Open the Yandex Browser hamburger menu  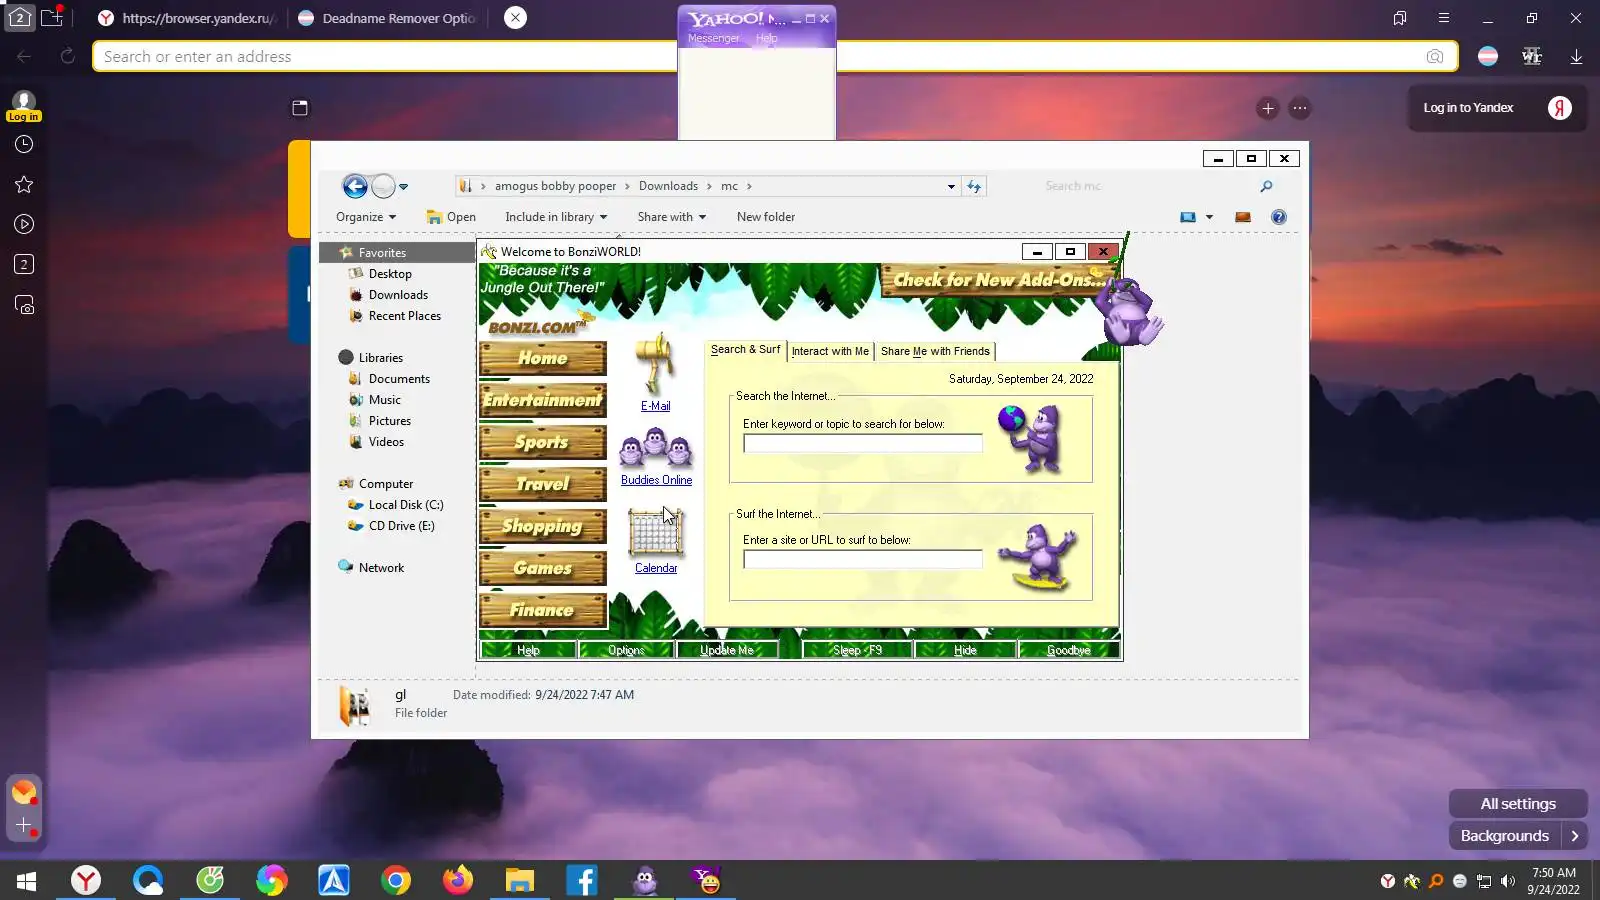pos(1444,18)
